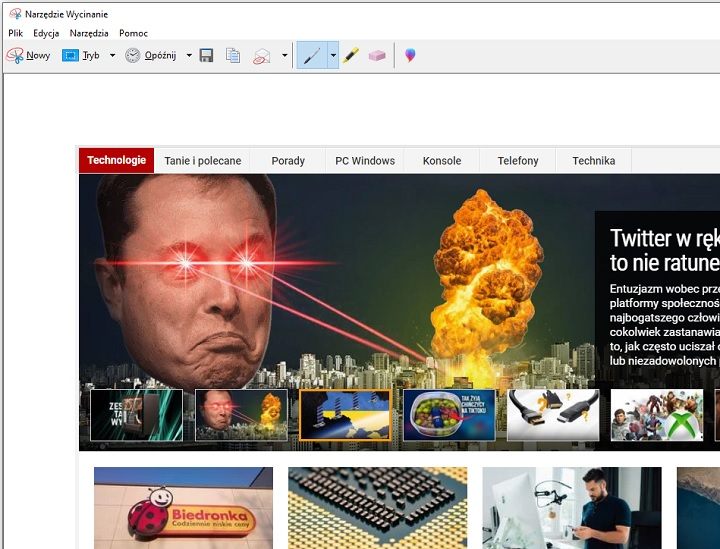Open the Plik menu
Viewport: 720px width, 549px height.
(x=16, y=33)
